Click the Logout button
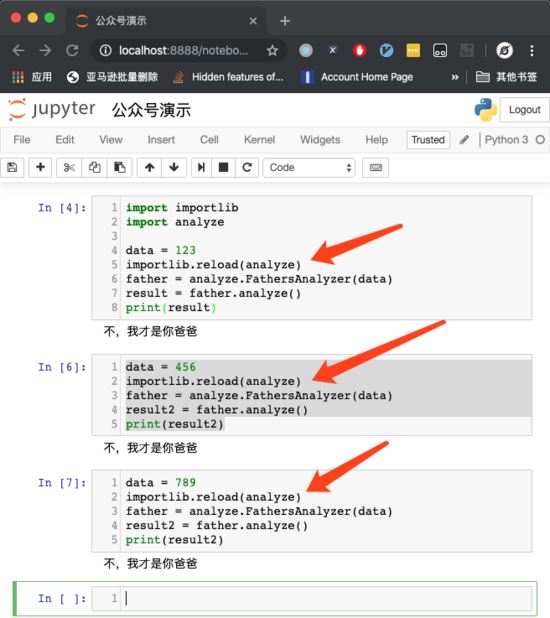 tap(524, 110)
